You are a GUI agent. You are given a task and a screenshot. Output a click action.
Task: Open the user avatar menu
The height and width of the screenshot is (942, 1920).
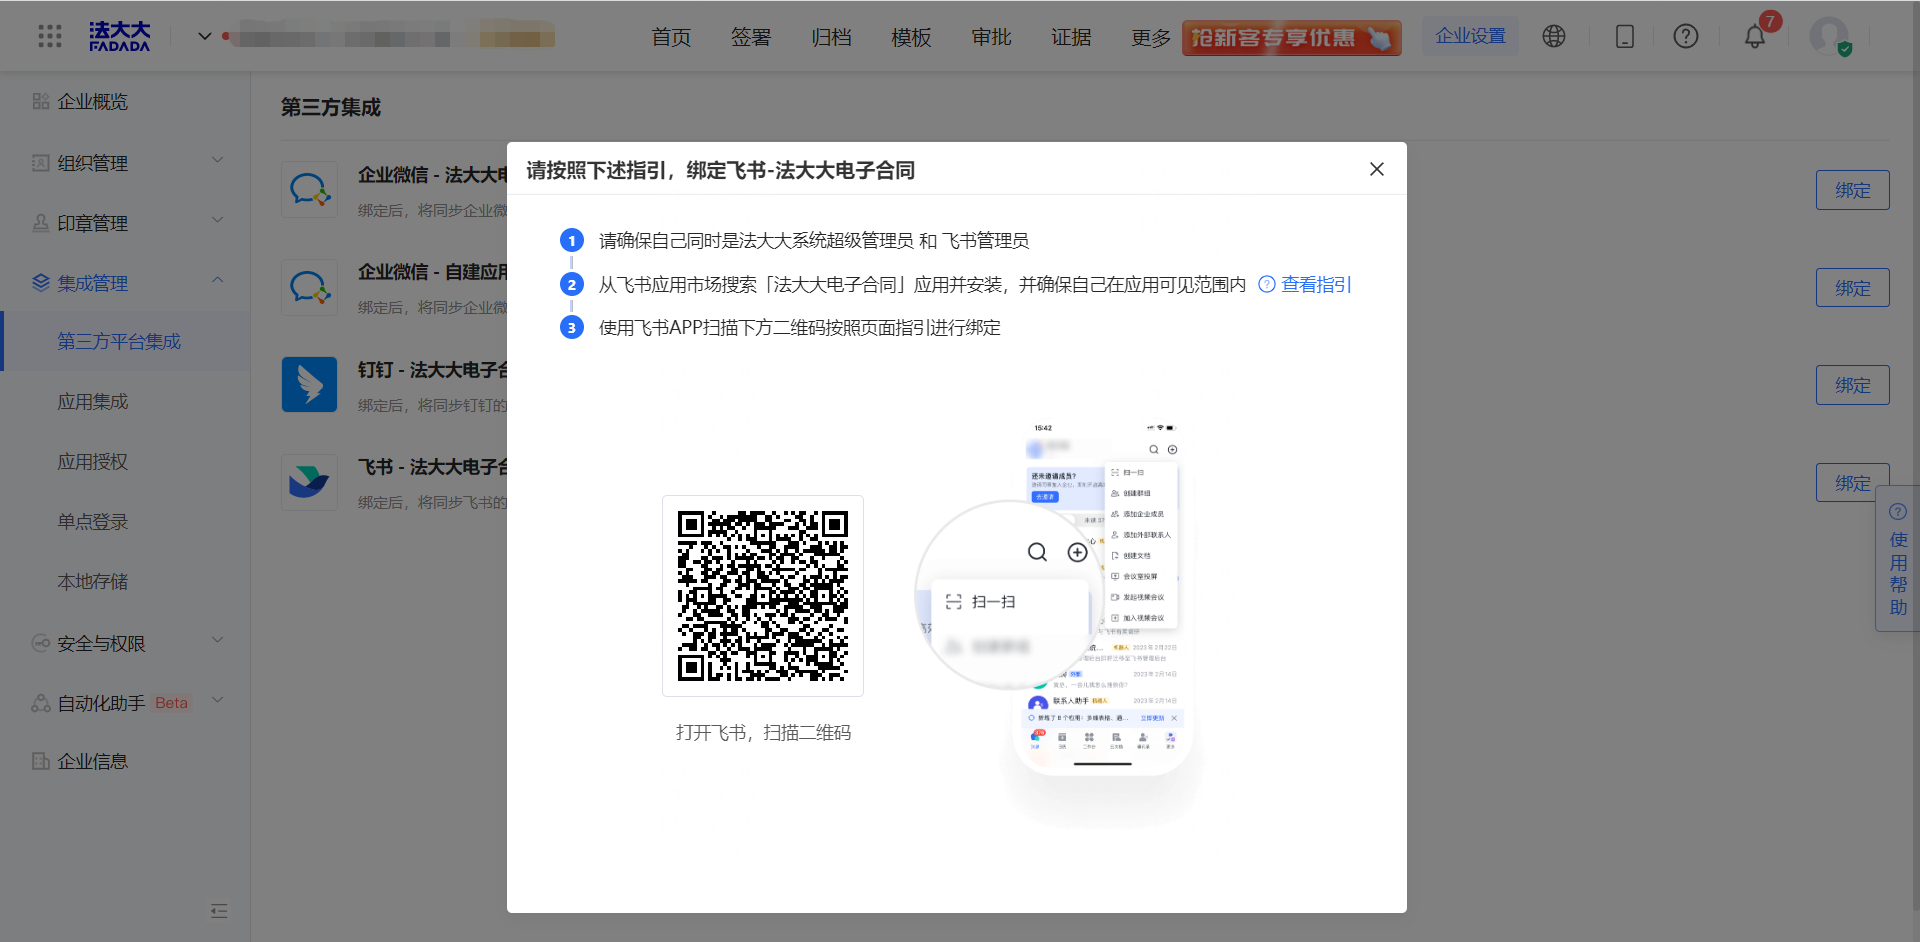1830,37
